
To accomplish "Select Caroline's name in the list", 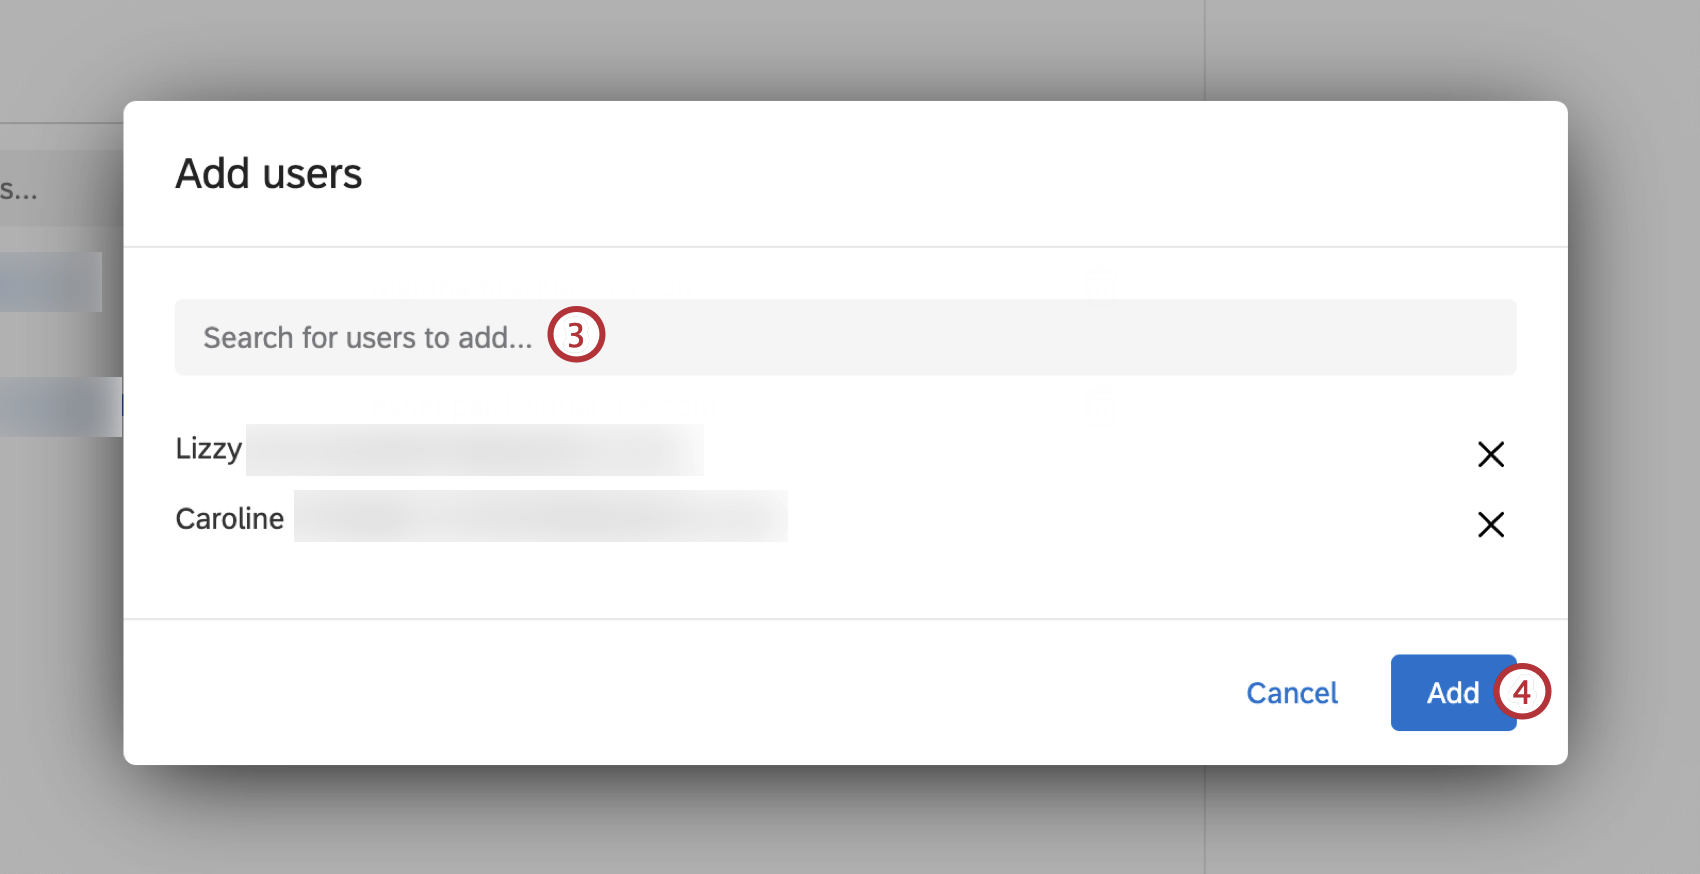I will [229, 518].
